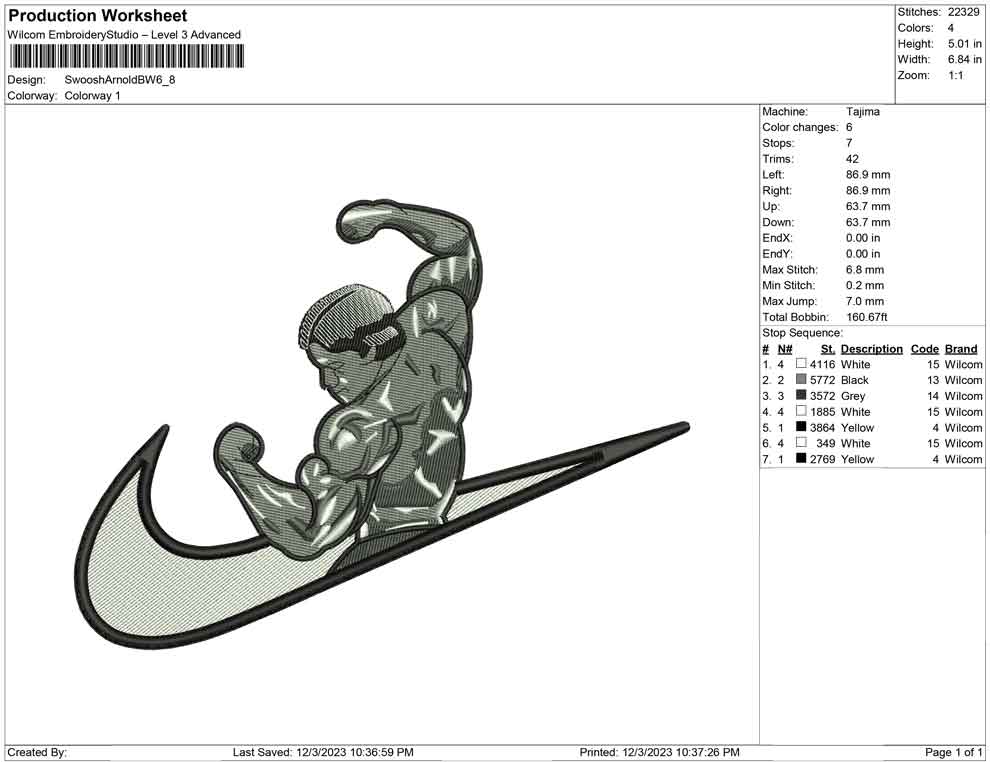The width and height of the screenshot is (990, 762).
Task: Click the Max Jump value '7.0 mm'
Action: (x=865, y=301)
